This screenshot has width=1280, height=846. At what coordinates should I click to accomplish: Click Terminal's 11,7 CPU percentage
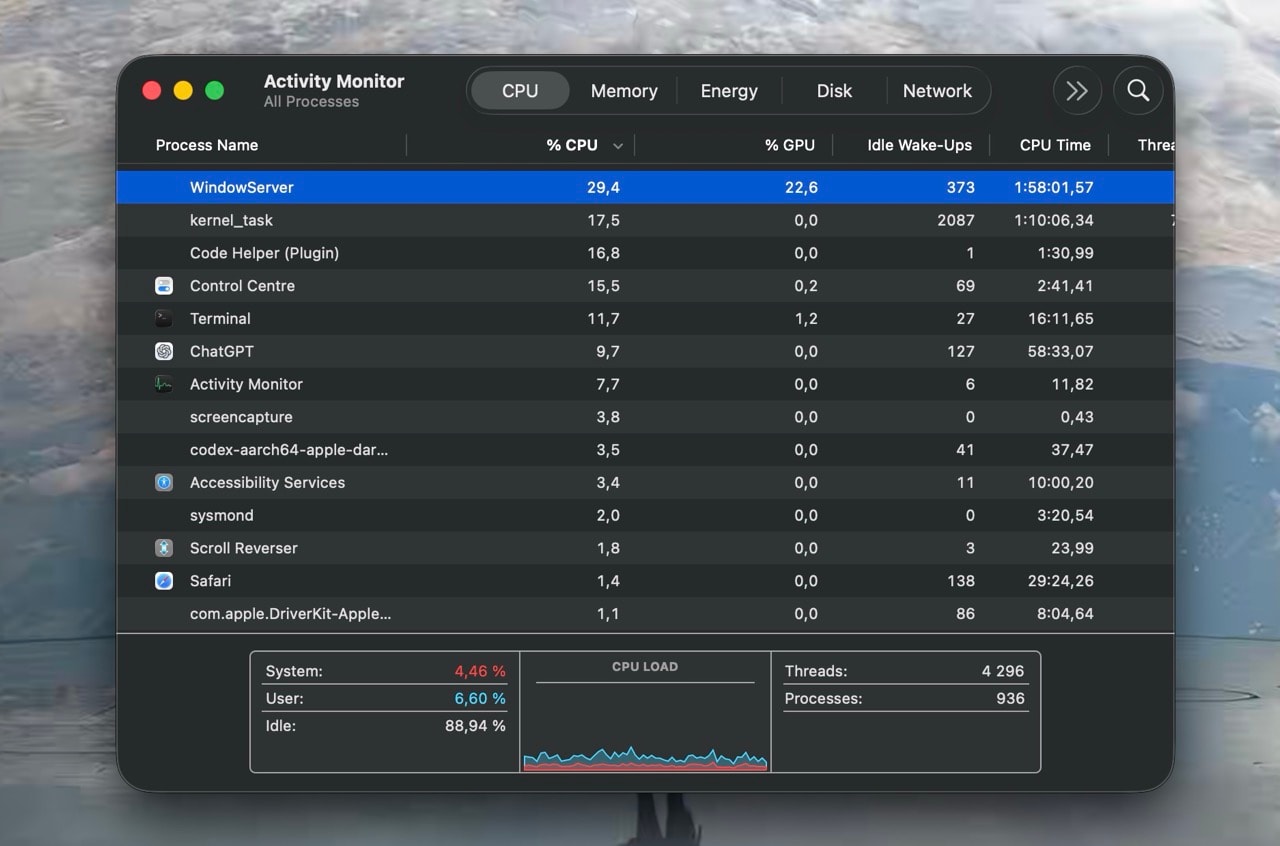[x=603, y=318]
